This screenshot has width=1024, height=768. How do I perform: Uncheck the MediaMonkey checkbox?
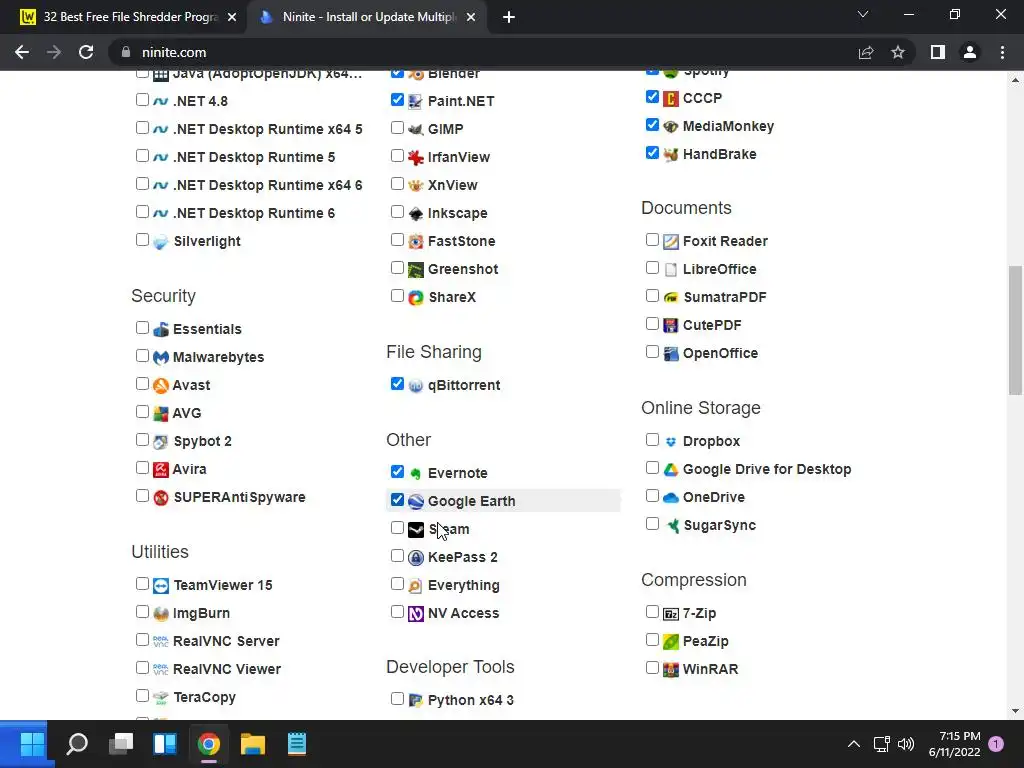652,125
